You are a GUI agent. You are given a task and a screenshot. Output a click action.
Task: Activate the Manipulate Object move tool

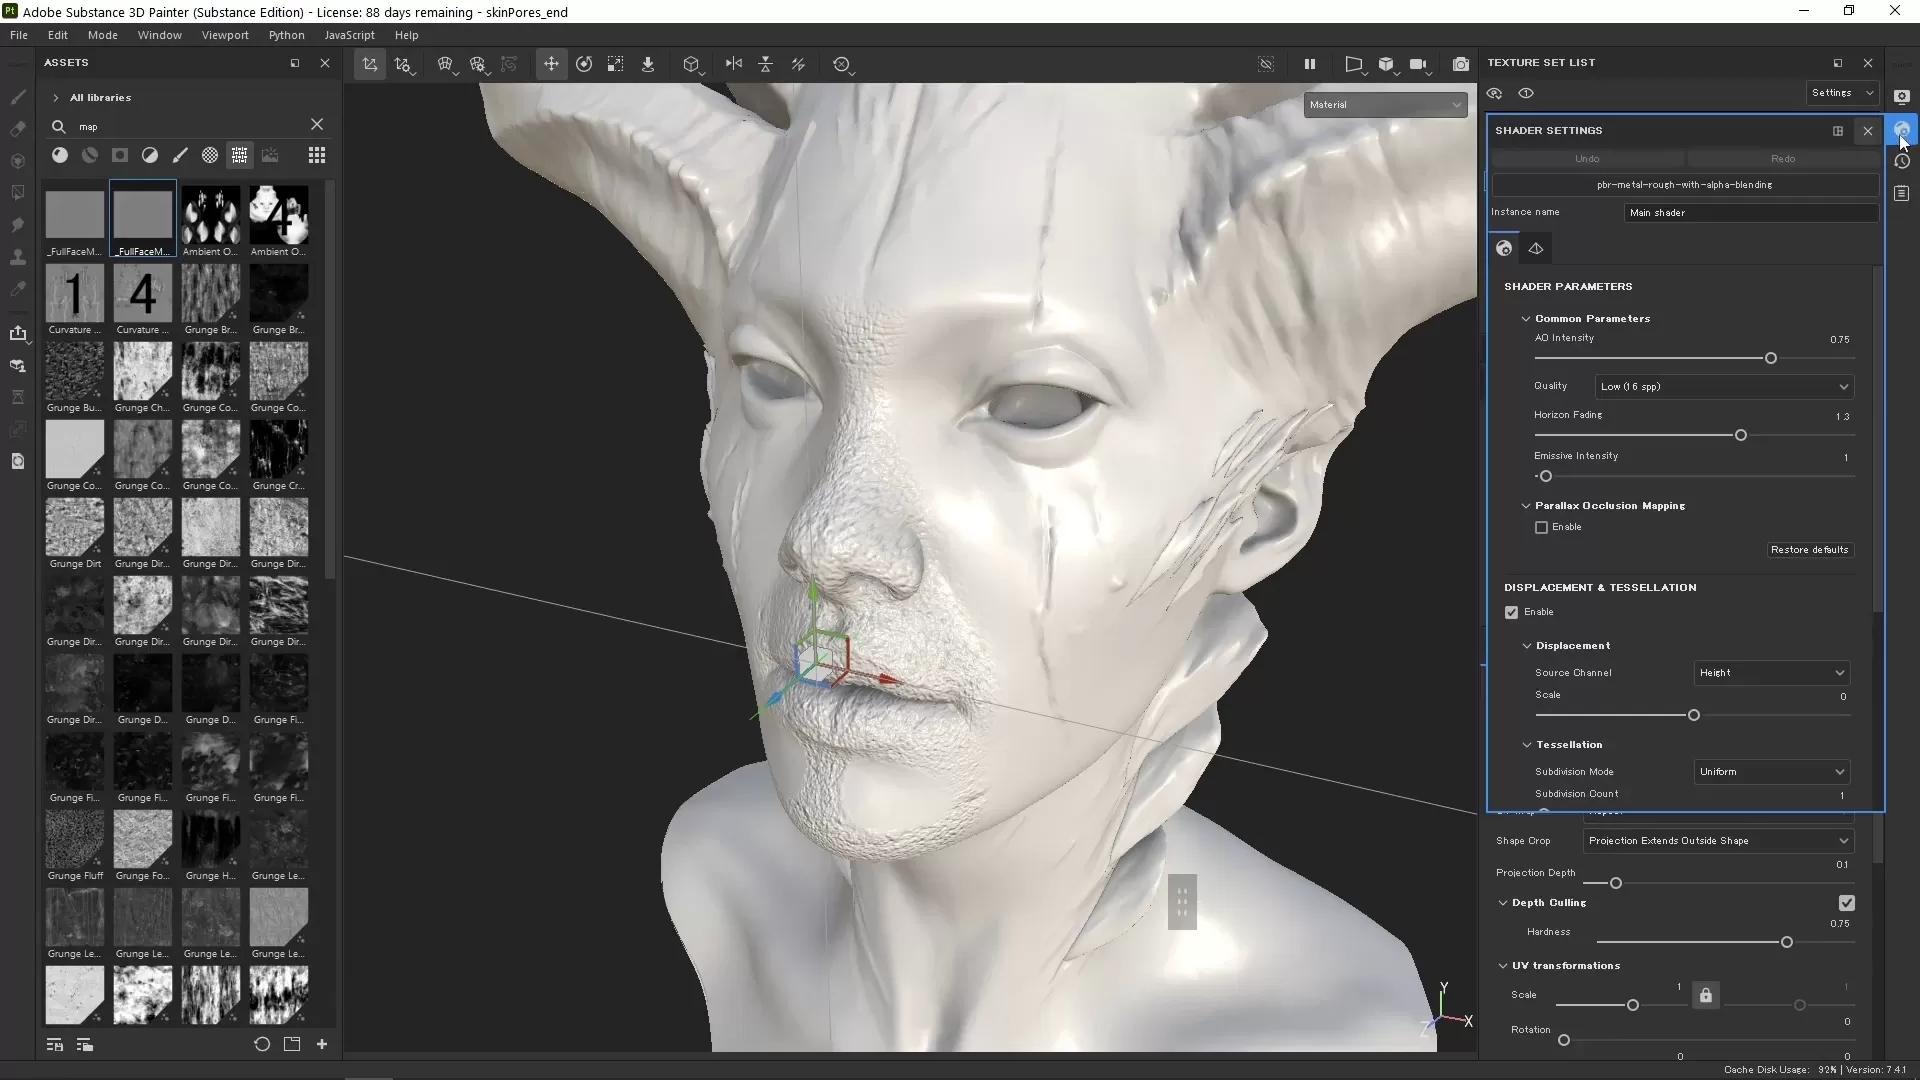click(x=552, y=64)
